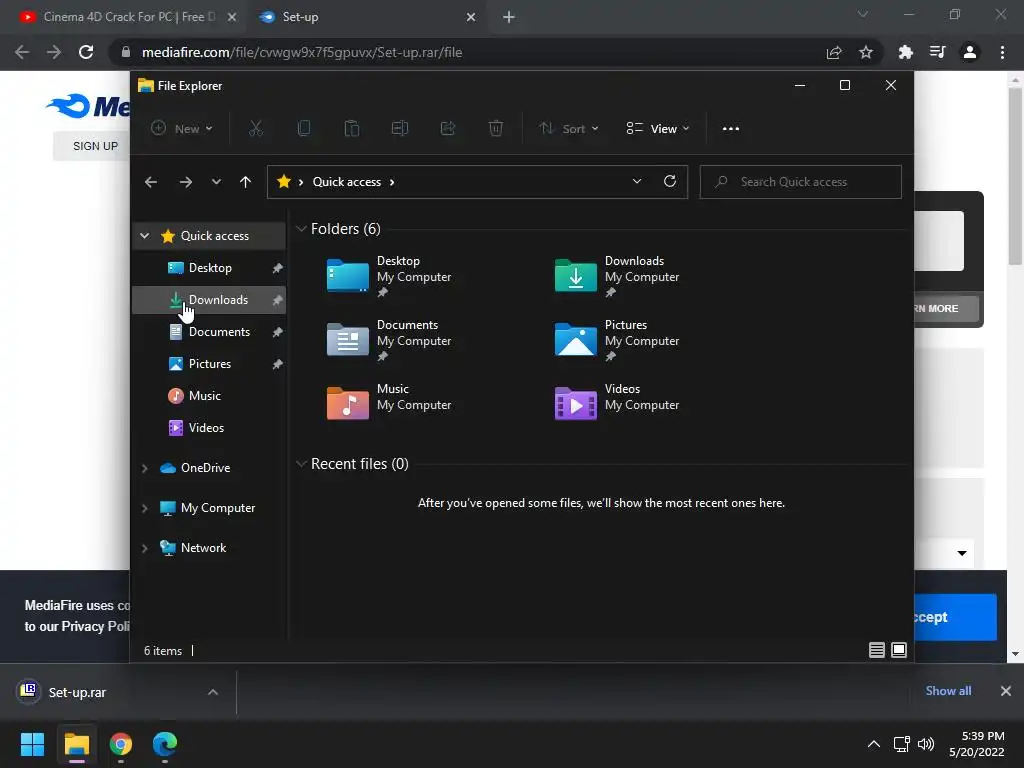Select Music in the navigation pane
Viewport: 1024px width, 768px height.
pyautogui.click(x=209, y=396)
